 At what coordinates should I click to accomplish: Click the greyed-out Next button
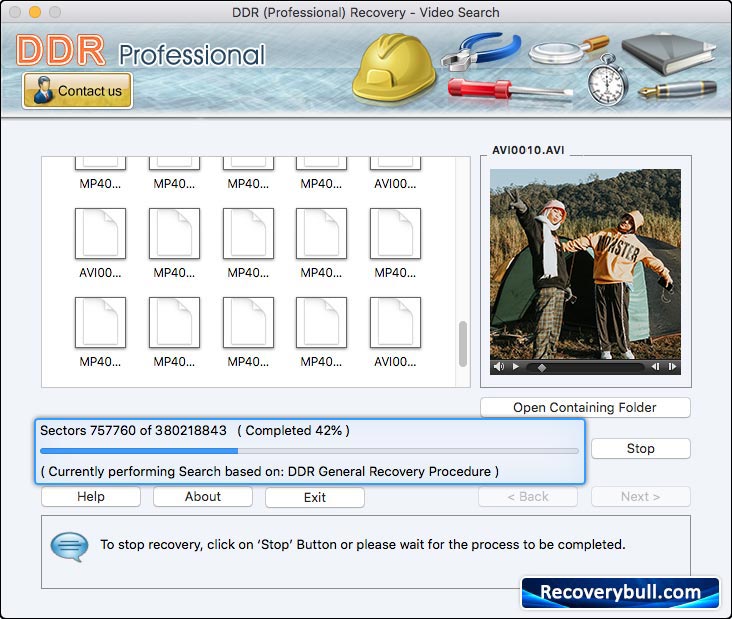[640, 497]
